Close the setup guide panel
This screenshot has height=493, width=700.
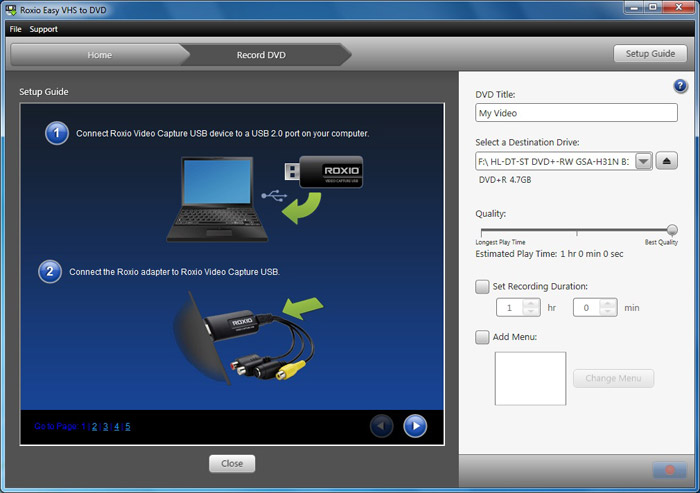pyautogui.click(x=232, y=464)
